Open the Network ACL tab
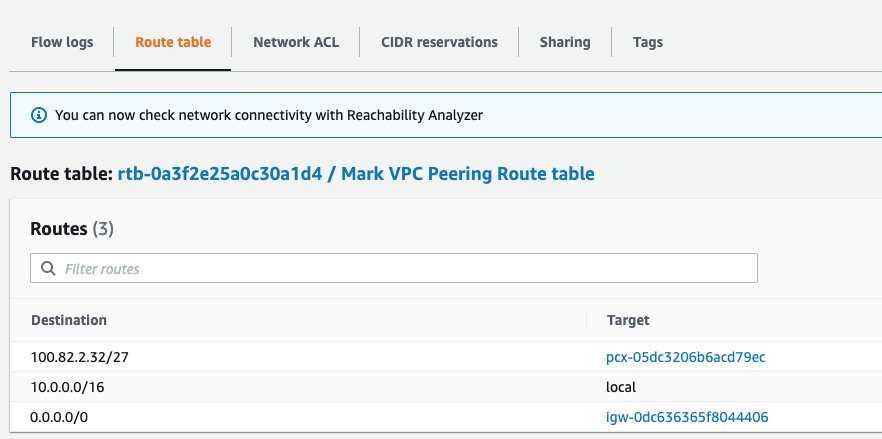The width and height of the screenshot is (882, 439). coord(296,42)
